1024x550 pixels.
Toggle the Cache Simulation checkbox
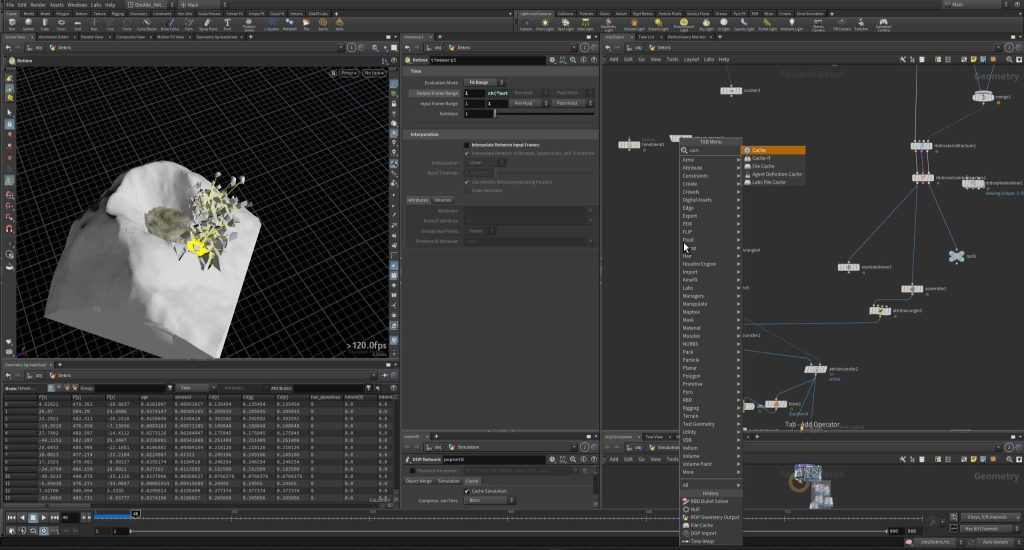click(x=467, y=491)
